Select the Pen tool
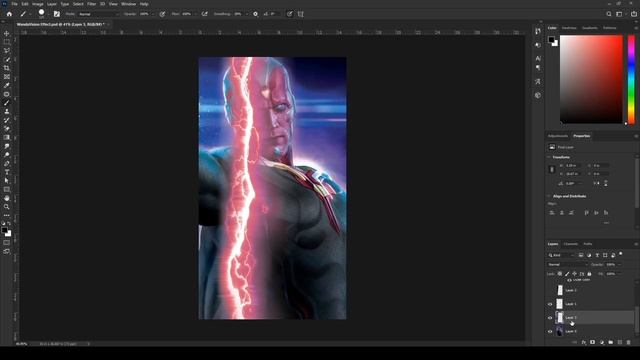This screenshot has height=360, width=640. click(x=7, y=163)
